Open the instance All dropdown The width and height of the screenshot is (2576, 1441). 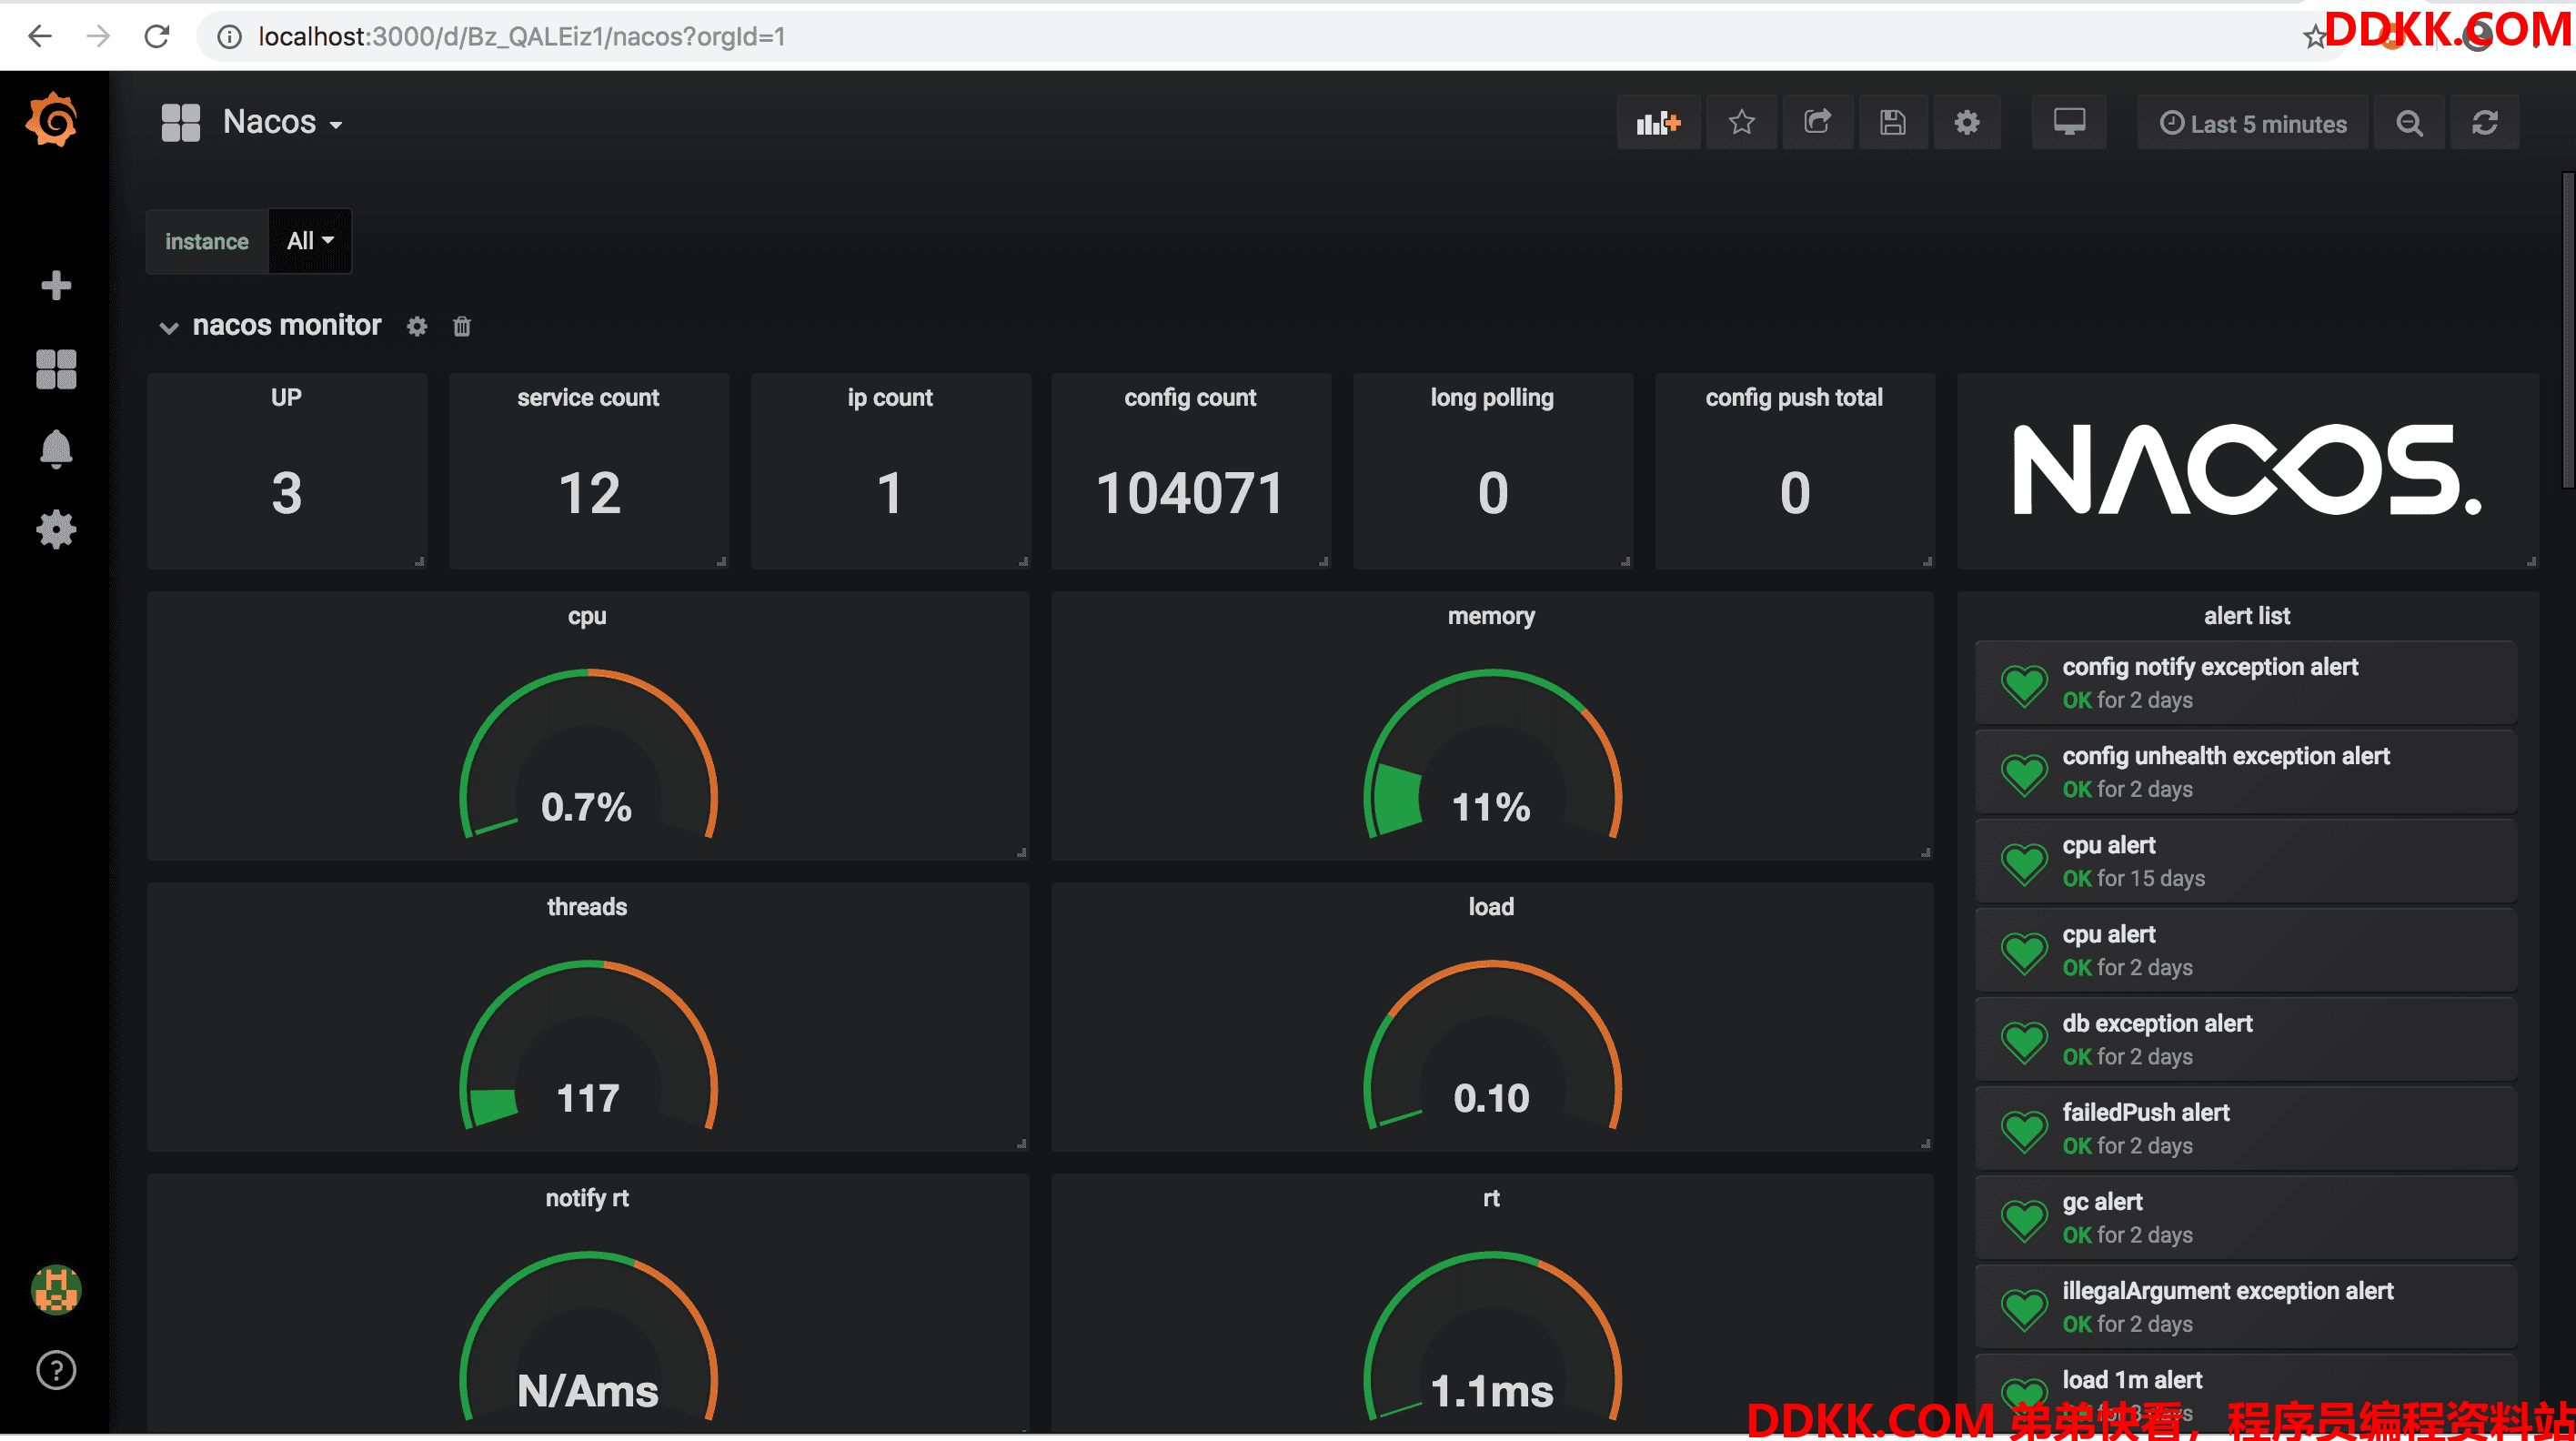coord(310,241)
